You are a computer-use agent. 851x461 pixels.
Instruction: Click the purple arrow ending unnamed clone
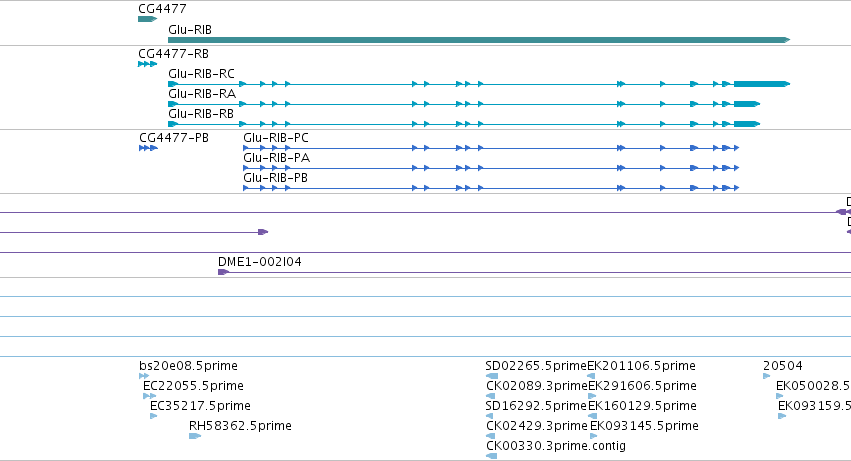263,232
